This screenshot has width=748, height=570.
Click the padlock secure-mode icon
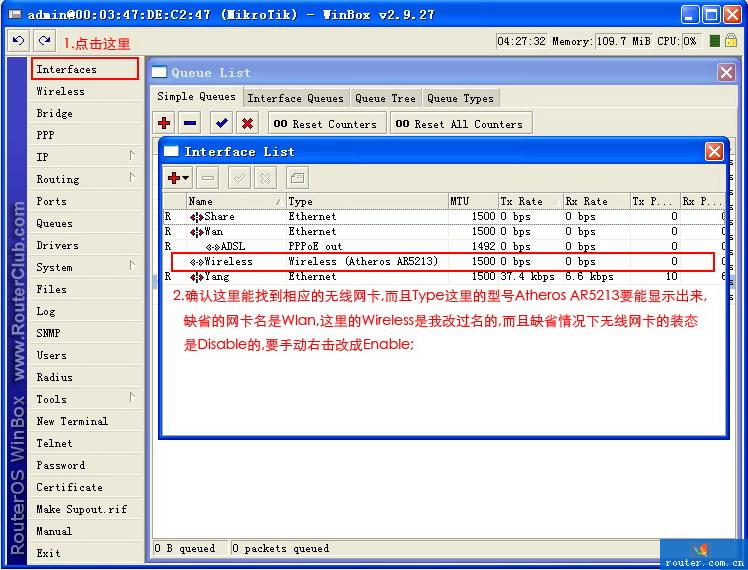coord(730,41)
